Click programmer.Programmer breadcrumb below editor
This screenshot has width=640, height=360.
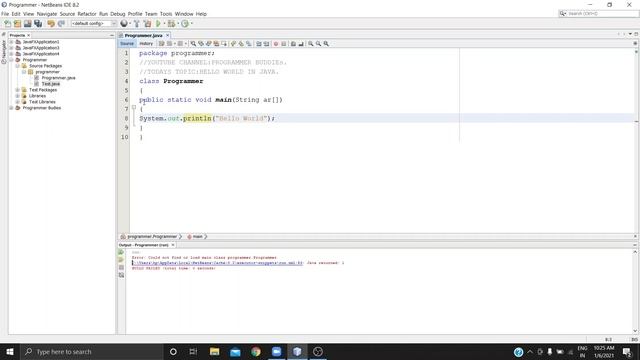[x=151, y=237]
